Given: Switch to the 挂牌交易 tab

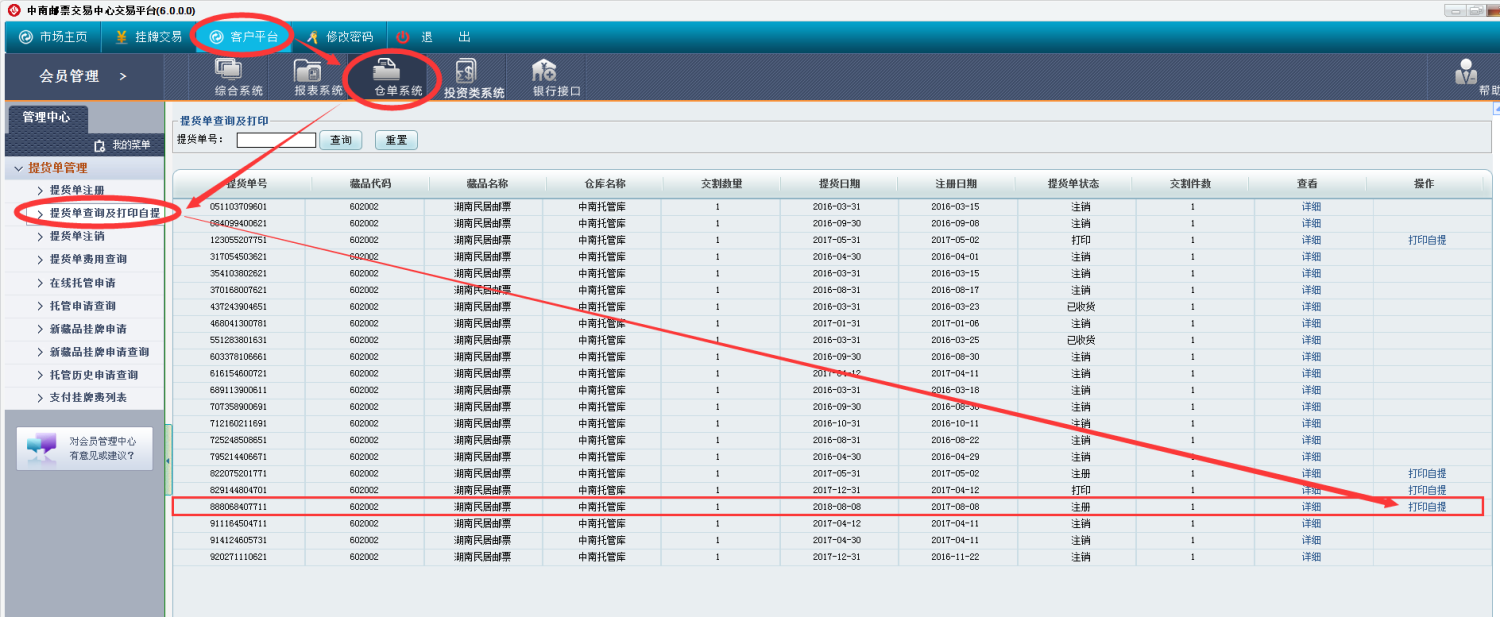Looking at the screenshot, I should click(x=148, y=37).
